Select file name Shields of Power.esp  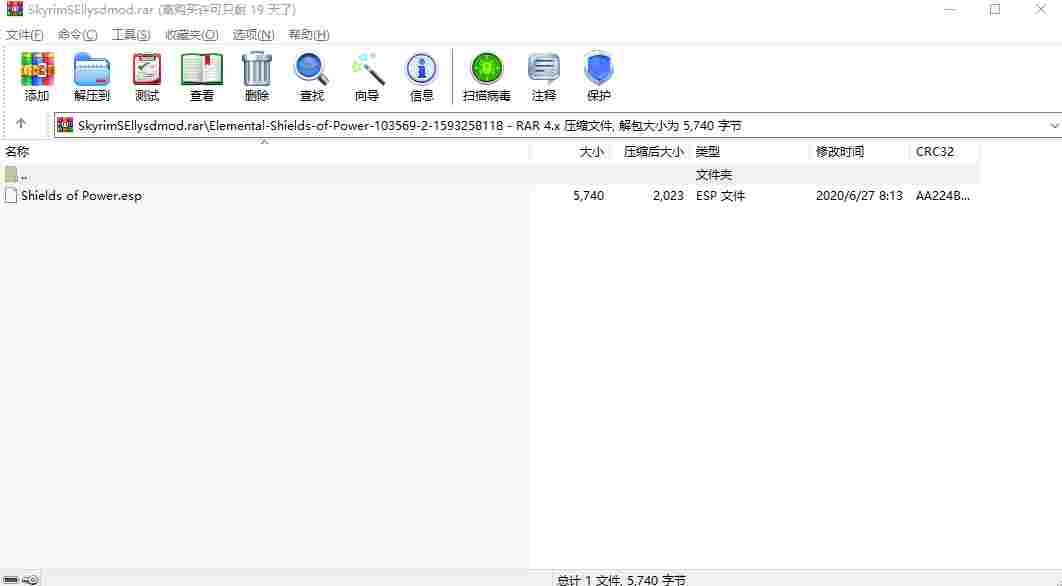coord(81,196)
